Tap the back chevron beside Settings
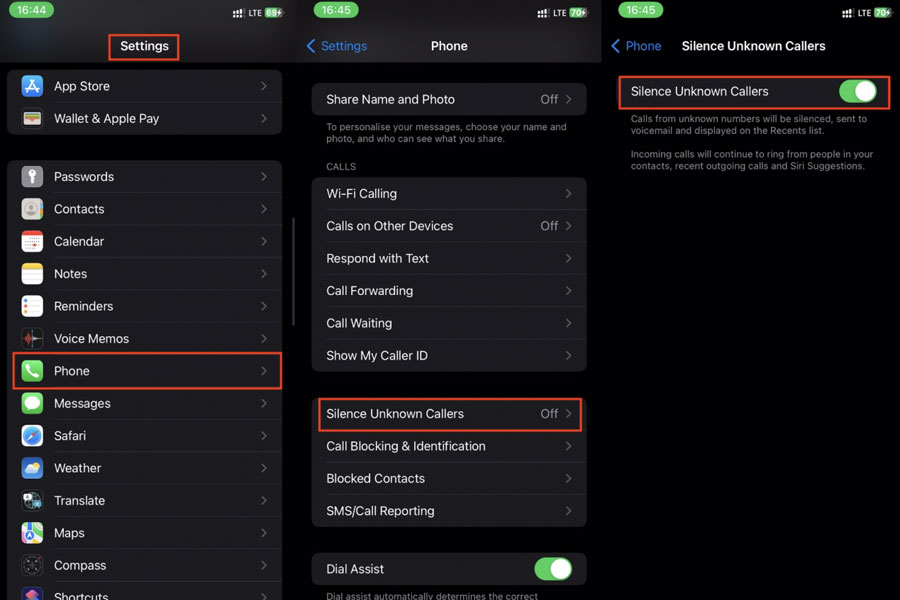 311,46
